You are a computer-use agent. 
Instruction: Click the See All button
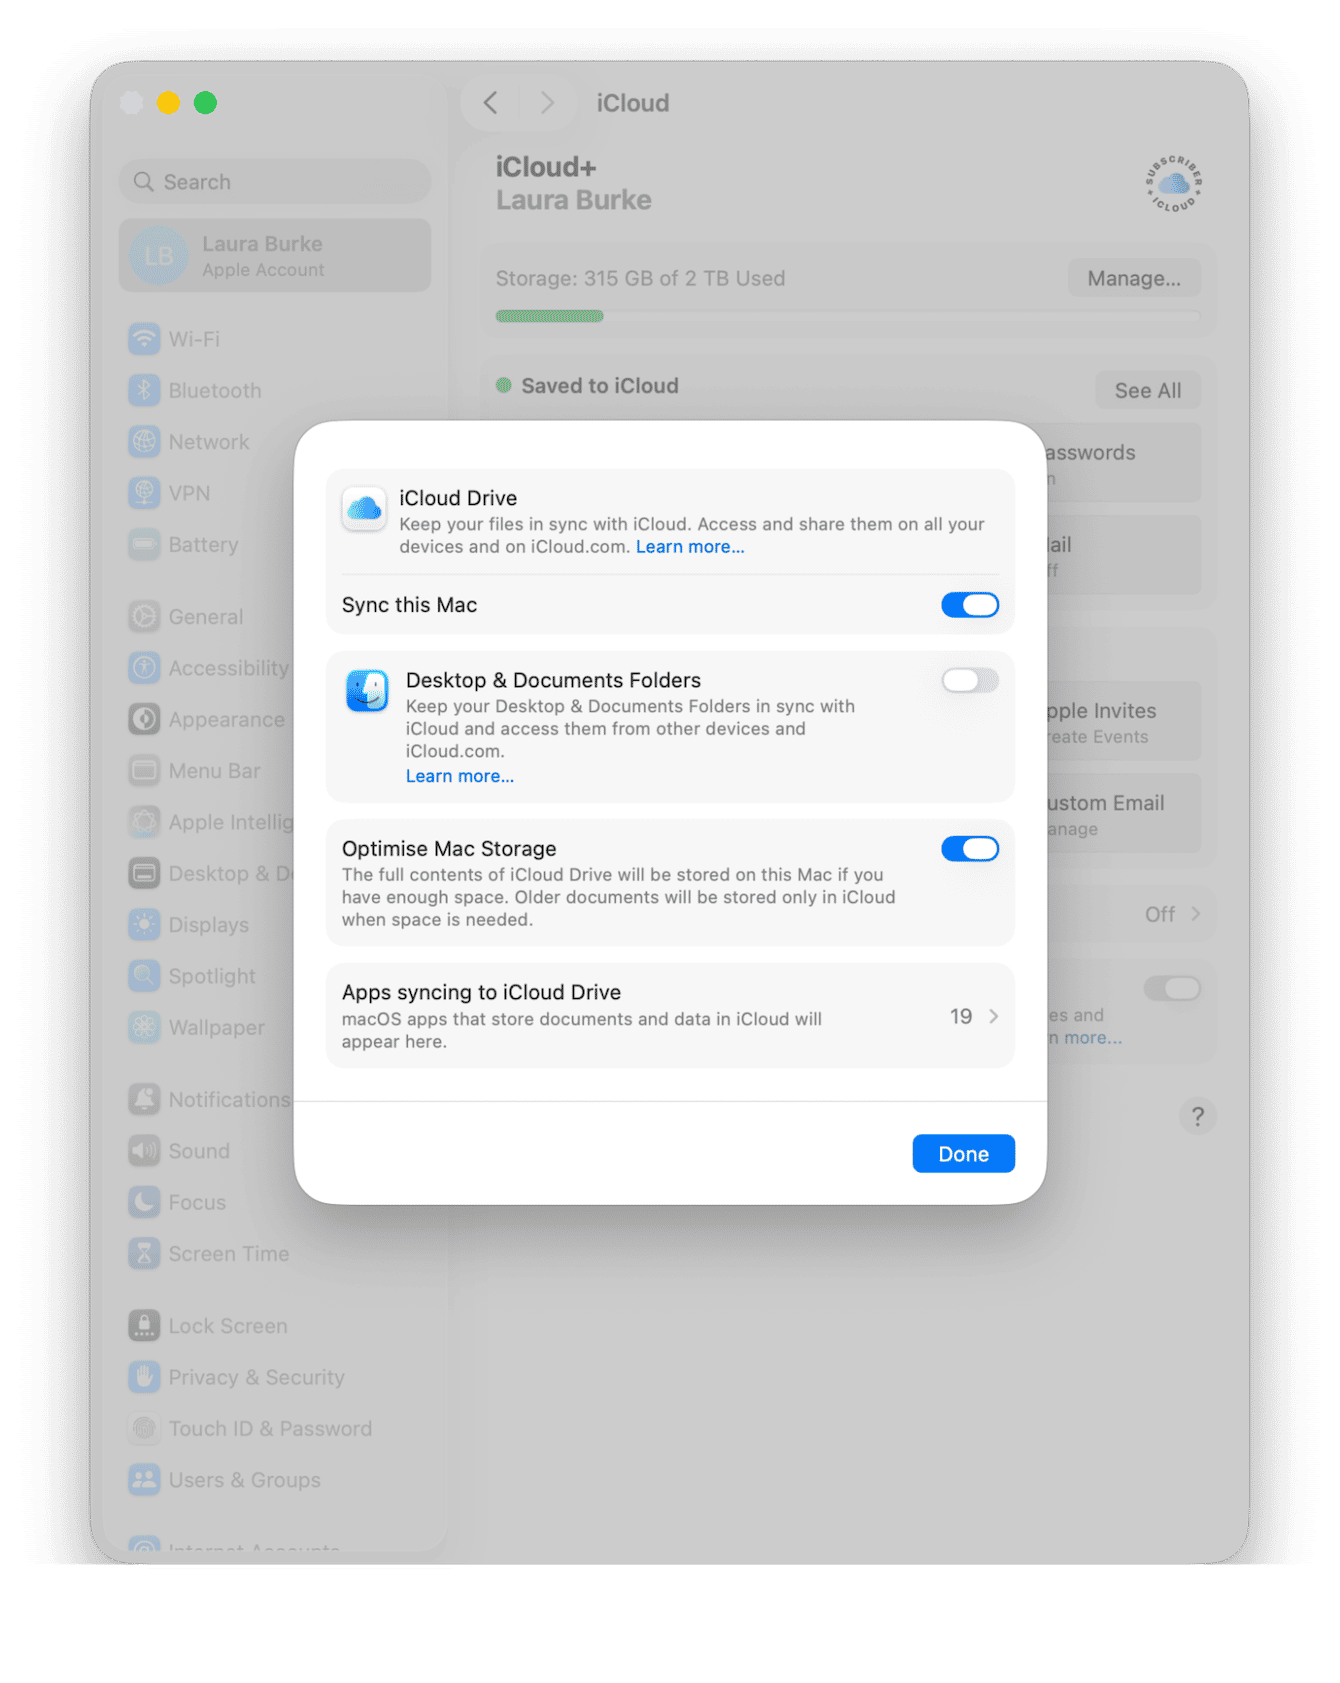[1148, 391]
